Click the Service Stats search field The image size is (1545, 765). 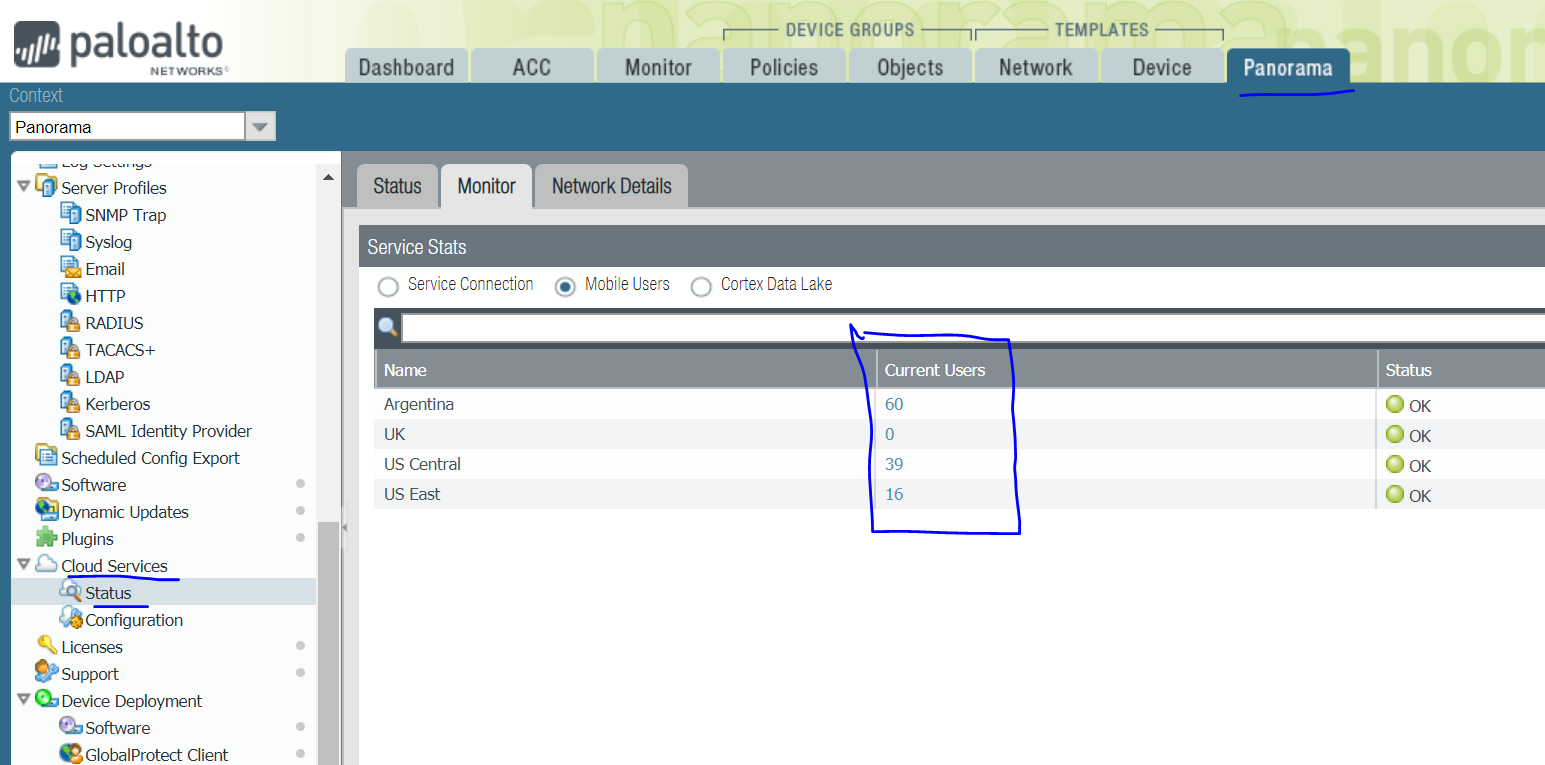973,328
